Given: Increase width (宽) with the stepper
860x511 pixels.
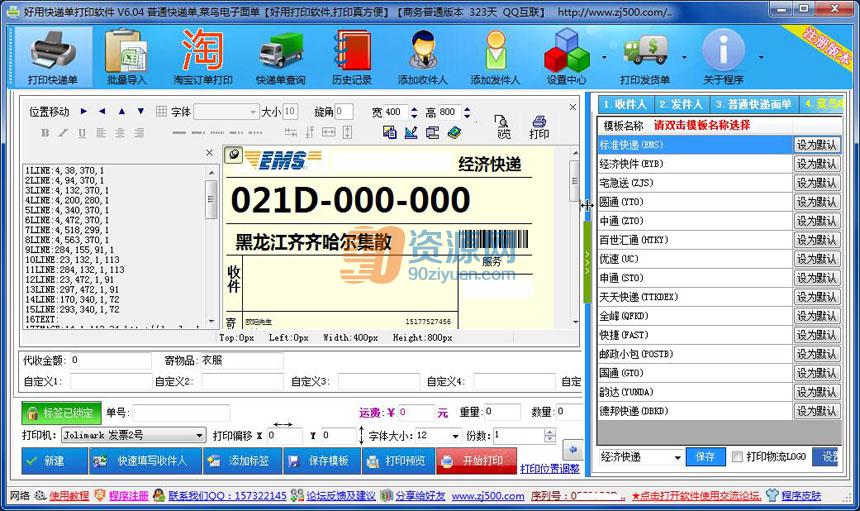Looking at the screenshot, I should click(414, 109).
